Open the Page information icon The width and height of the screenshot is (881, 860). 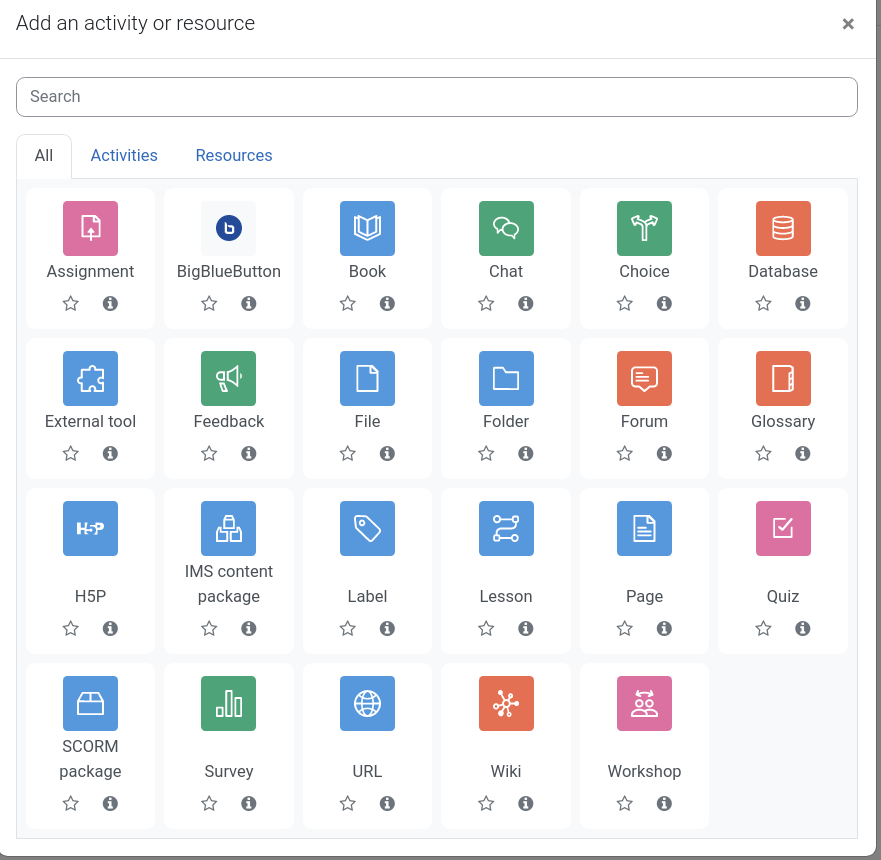pyautogui.click(x=664, y=628)
